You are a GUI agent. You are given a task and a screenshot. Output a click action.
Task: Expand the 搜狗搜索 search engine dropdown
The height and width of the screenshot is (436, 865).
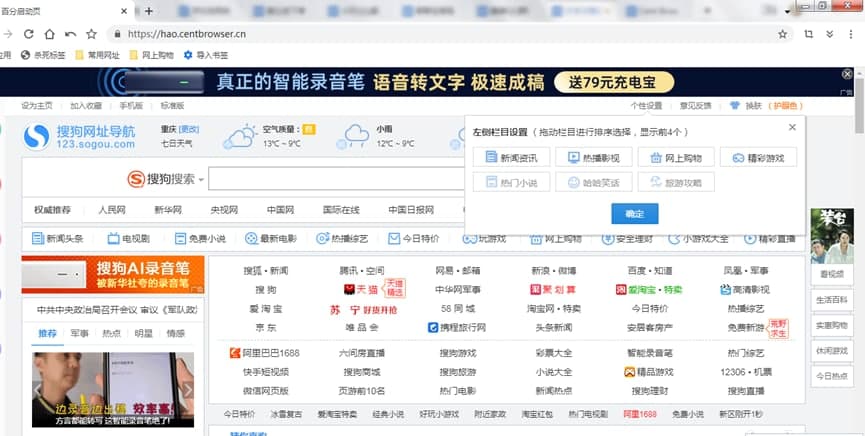click(201, 180)
